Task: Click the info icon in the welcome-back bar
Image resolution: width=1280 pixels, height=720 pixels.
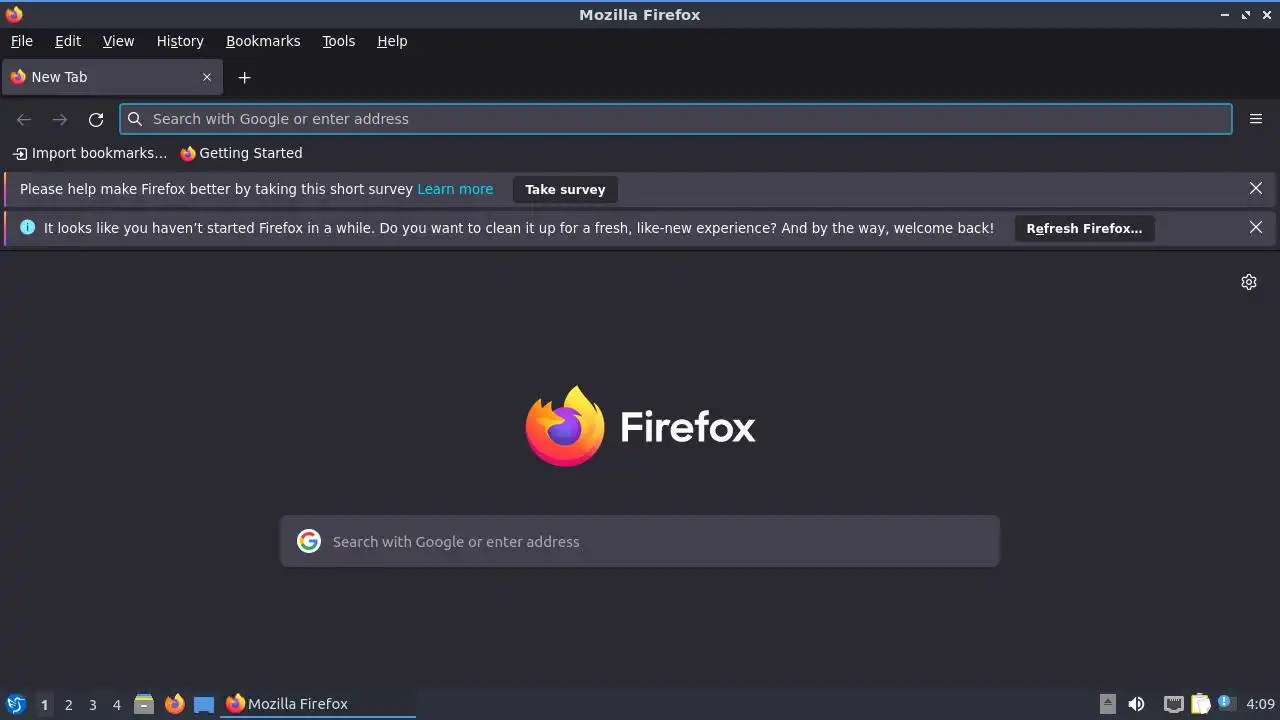Action: click(x=27, y=227)
